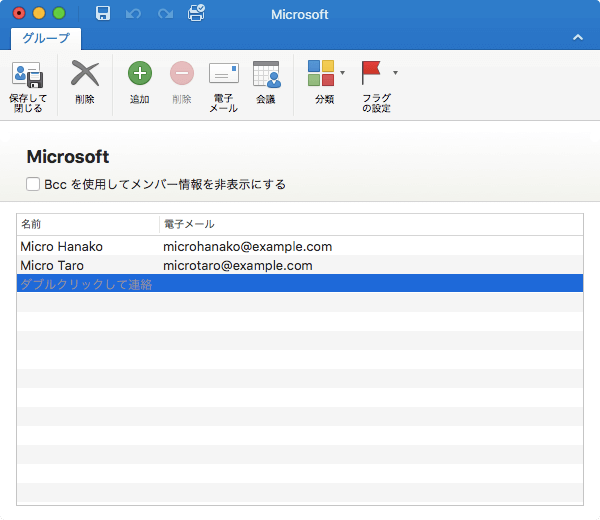Image resolution: width=600 pixels, height=520 pixels.
Task: Click the save icon in title bar
Action: (103, 14)
